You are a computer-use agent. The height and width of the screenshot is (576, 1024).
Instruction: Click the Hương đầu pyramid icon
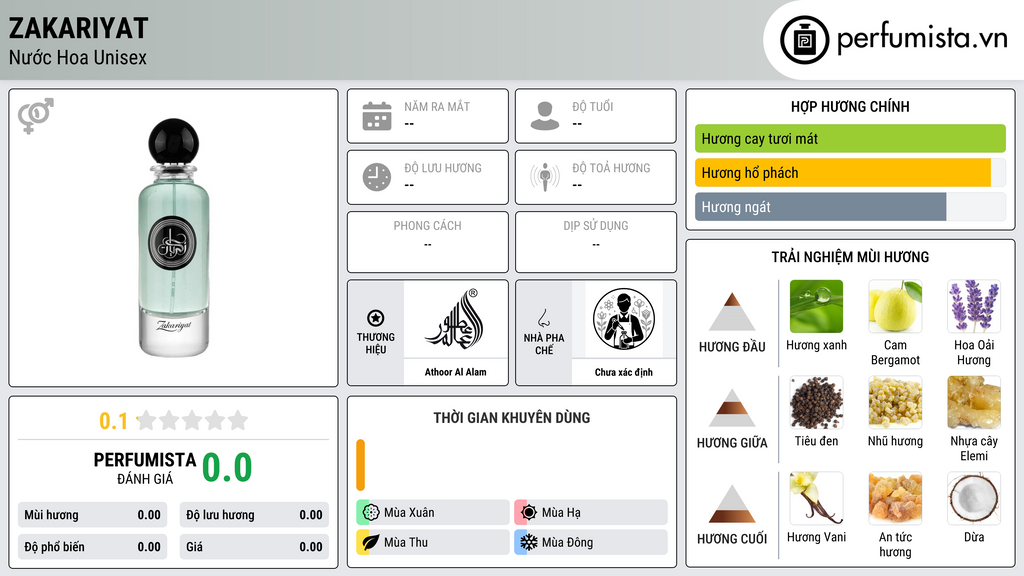click(732, 312)
